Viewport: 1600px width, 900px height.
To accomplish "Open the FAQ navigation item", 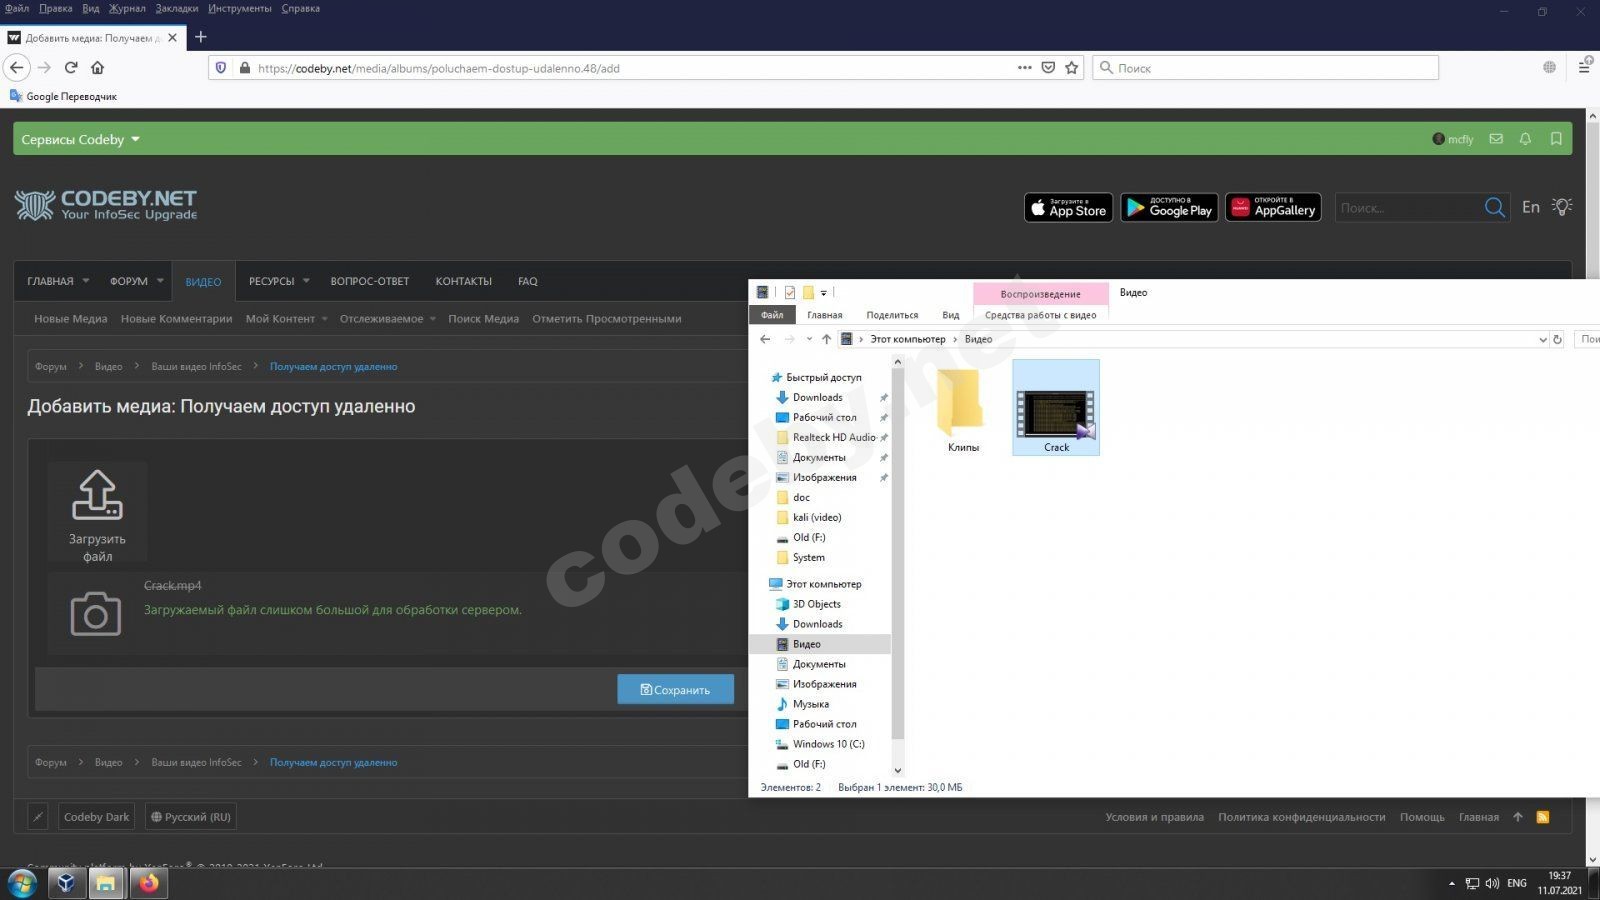I will (528, 281).
